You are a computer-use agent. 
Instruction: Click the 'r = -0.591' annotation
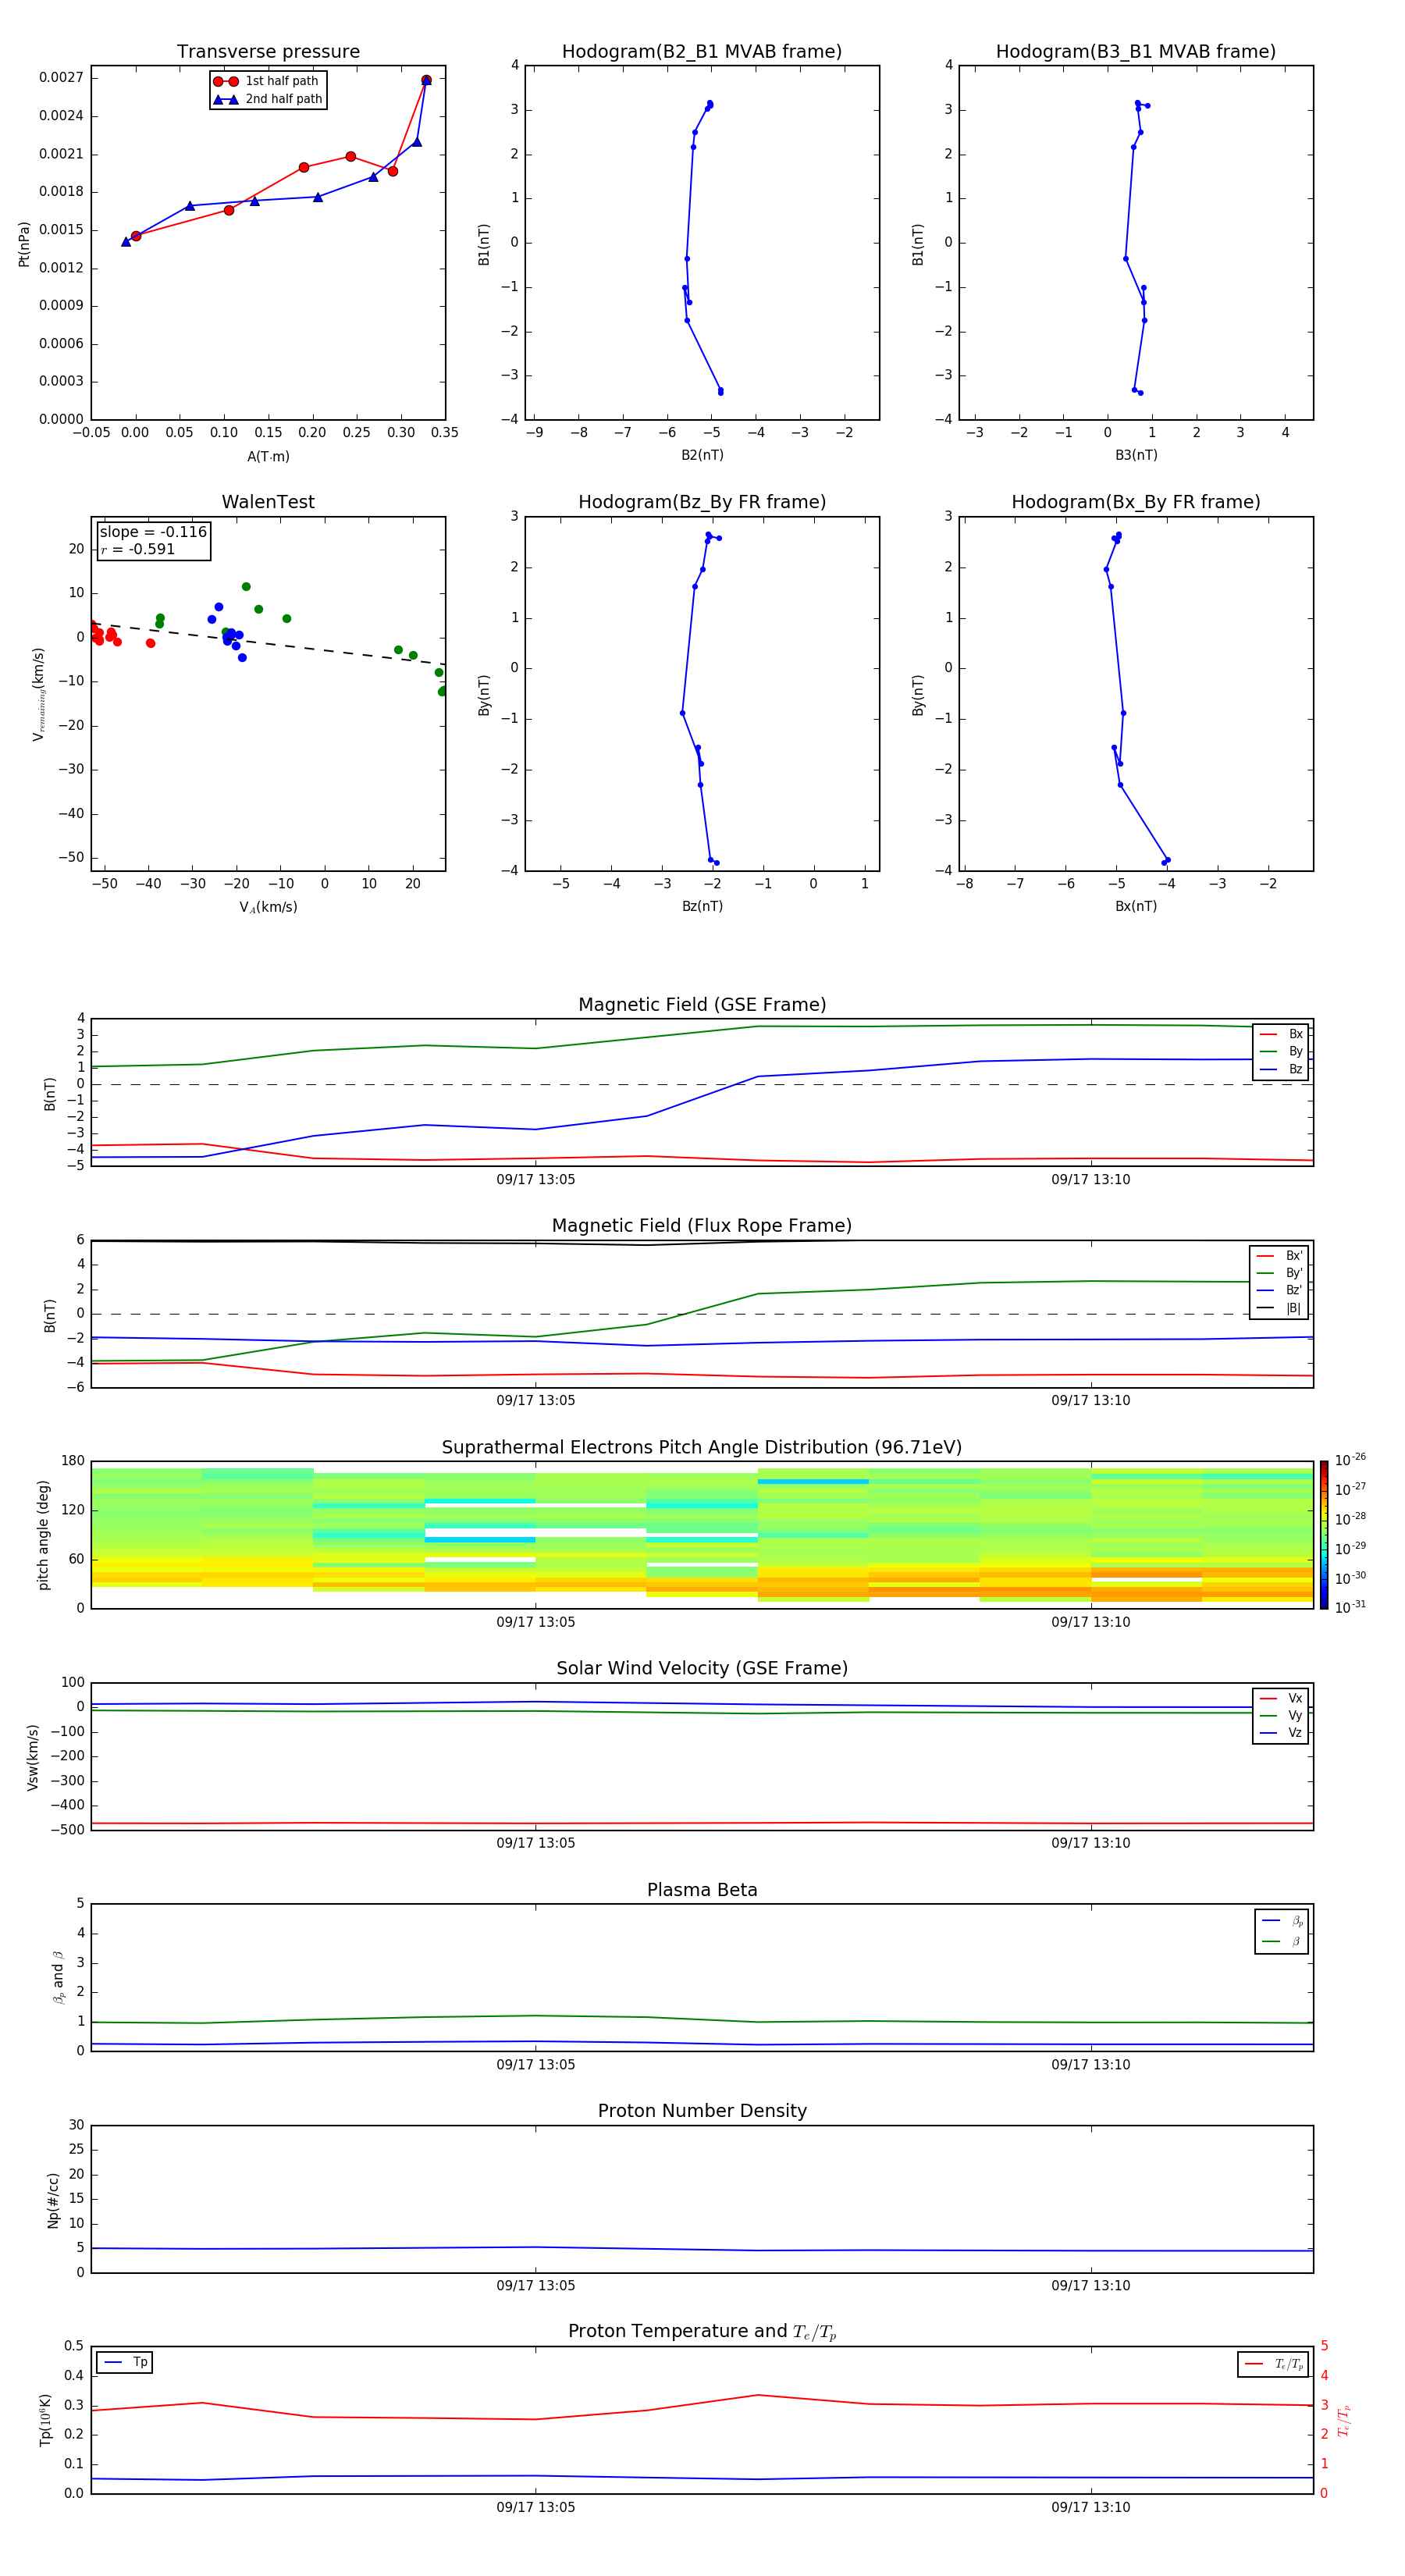(138, 549)
